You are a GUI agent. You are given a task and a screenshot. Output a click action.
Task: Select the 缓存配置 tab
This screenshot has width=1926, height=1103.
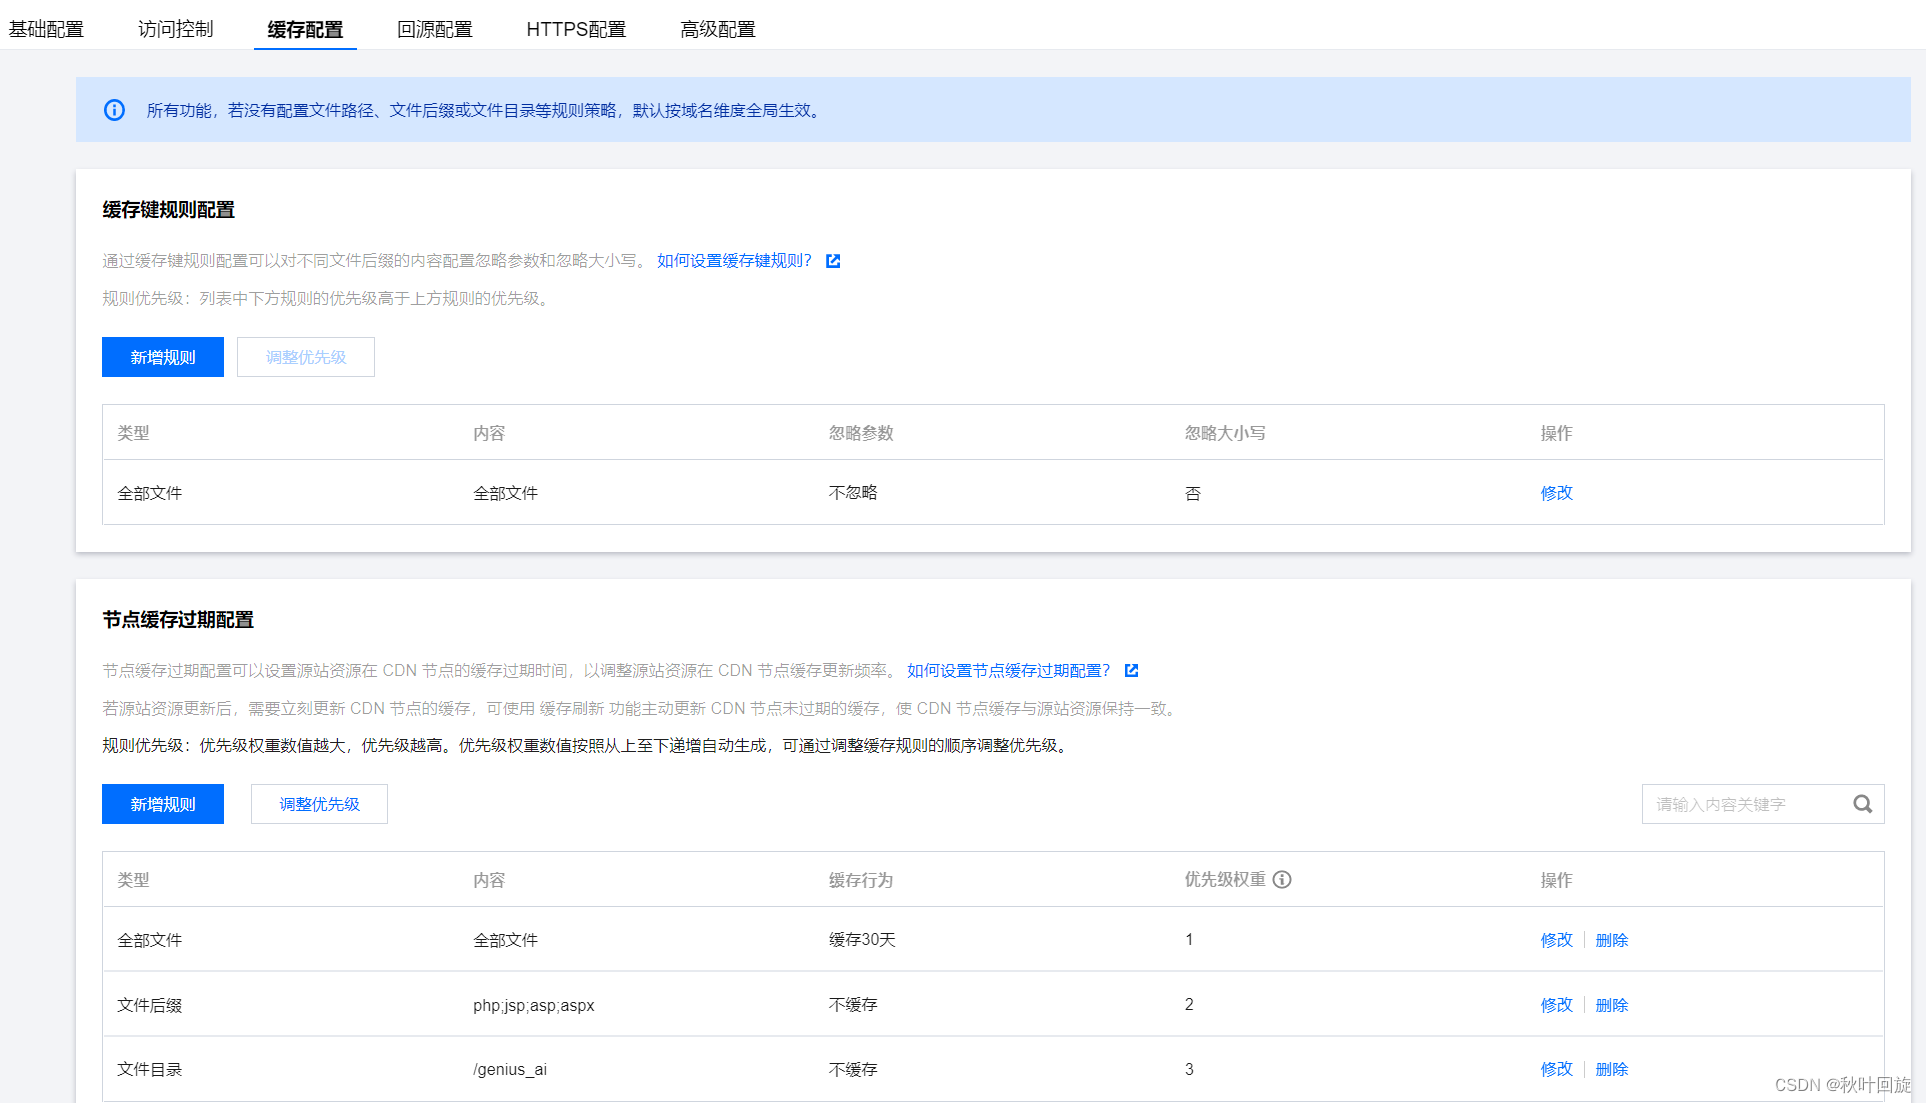(x=305, y=28)
